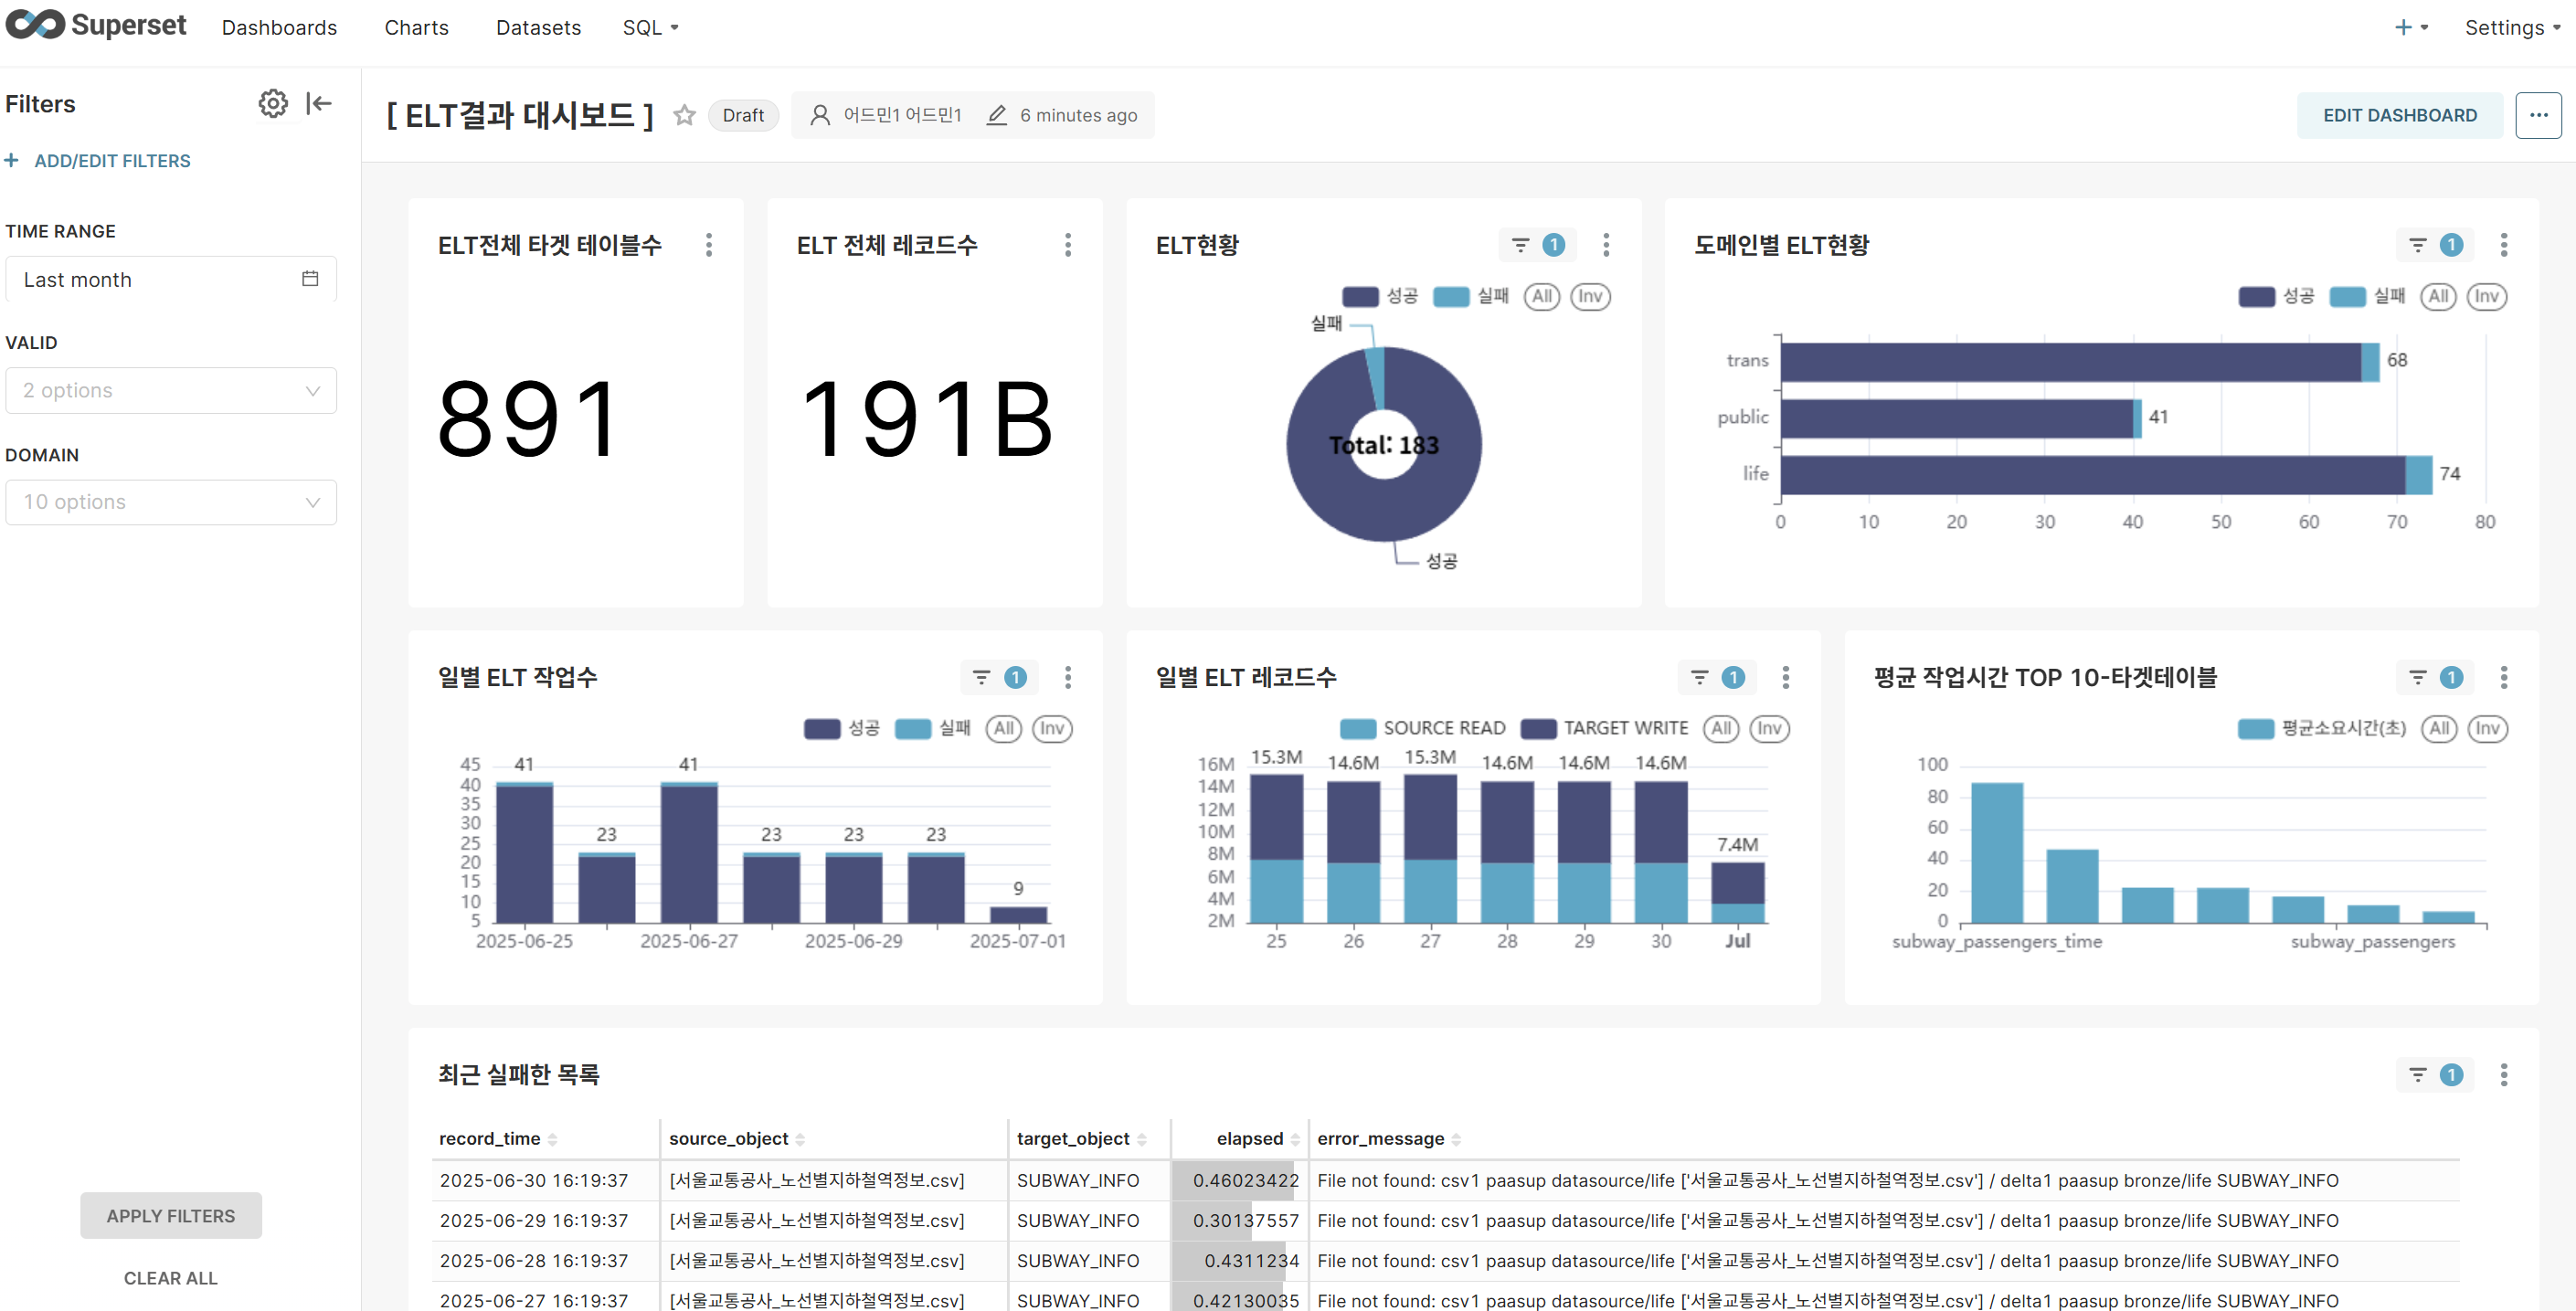Open the more options menu of 평균 작업시간 TOP 10

[2504, 677]
